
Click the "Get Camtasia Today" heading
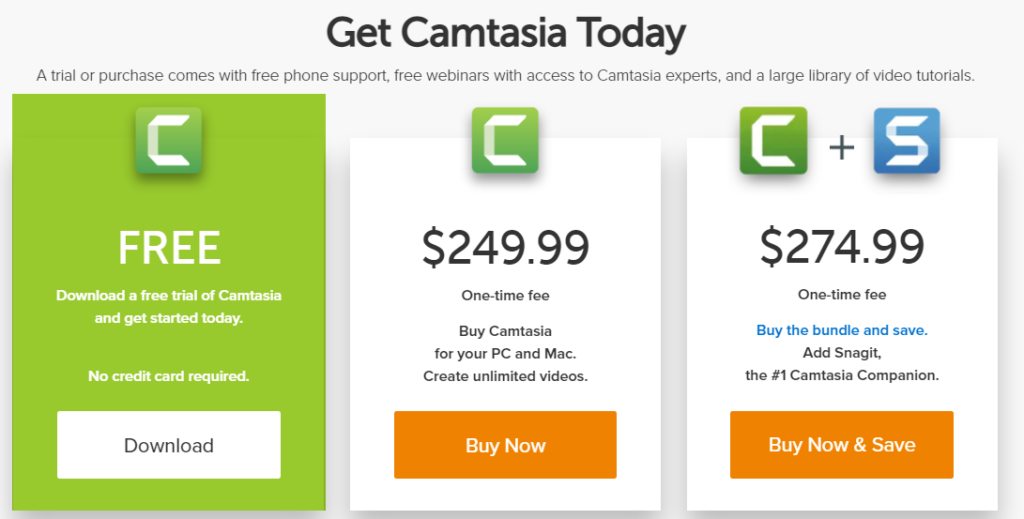coord(506,34)
